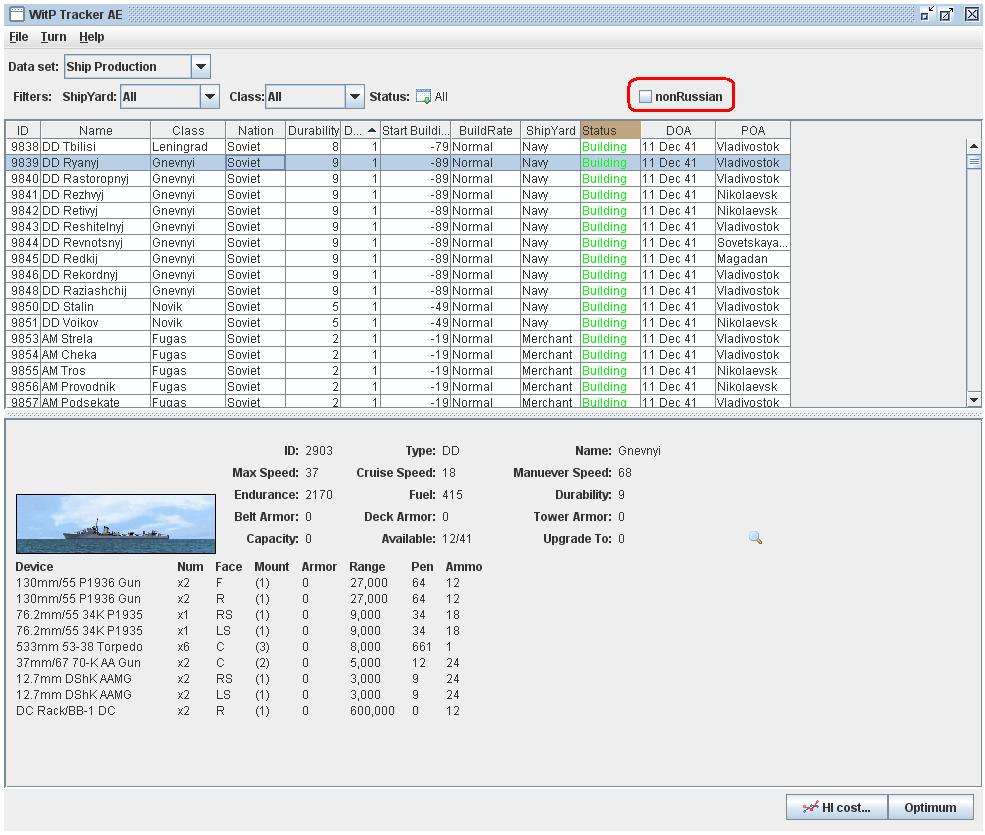Expand the ShipYard filter dropdown

coord(209,97)
